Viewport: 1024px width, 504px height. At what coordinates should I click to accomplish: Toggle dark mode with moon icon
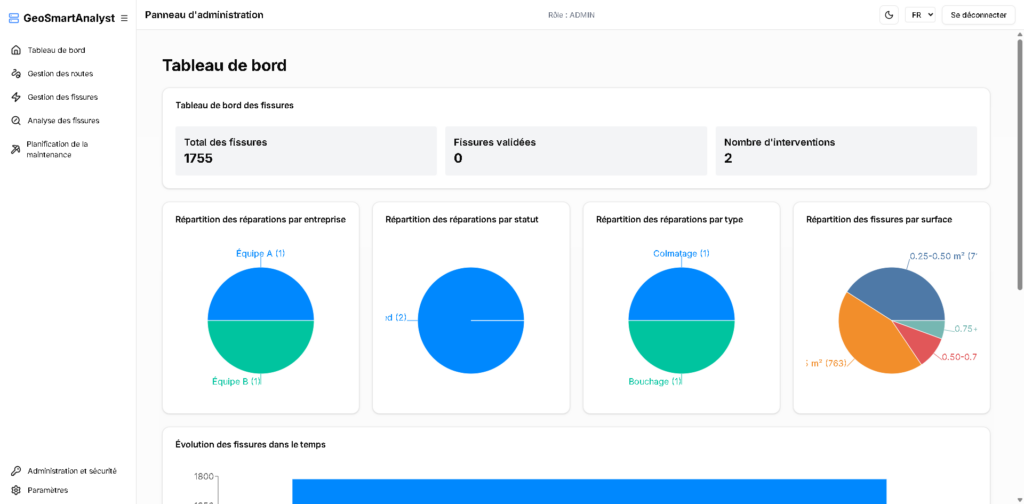889,15
